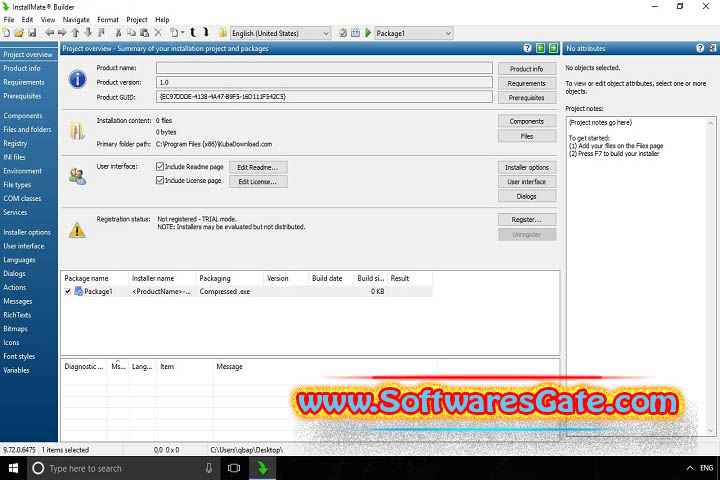Click the pin icon on attributes panel header
Image resolution: width=720 pixels, height=480 pixels.
coord(713,48)
